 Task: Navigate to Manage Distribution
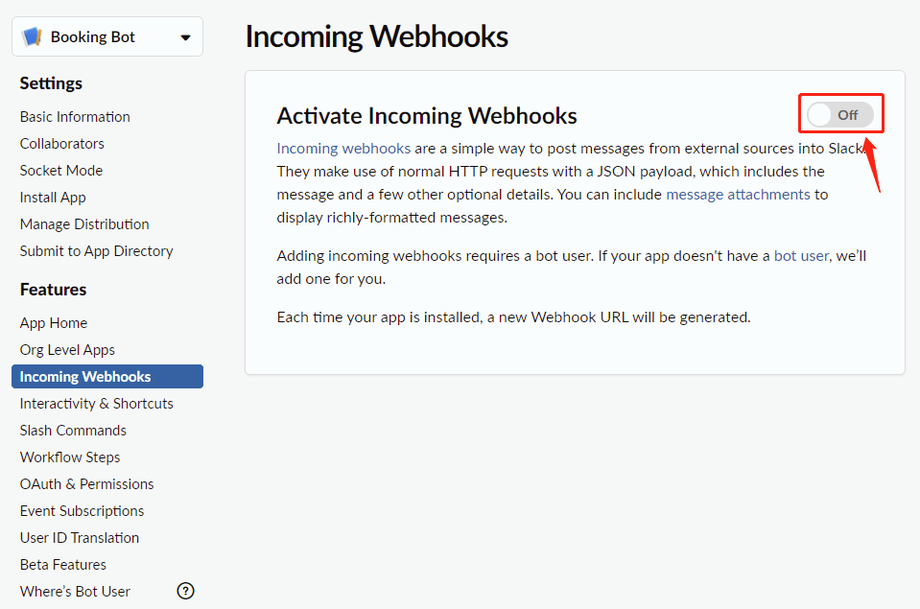(x=84, y=225)
